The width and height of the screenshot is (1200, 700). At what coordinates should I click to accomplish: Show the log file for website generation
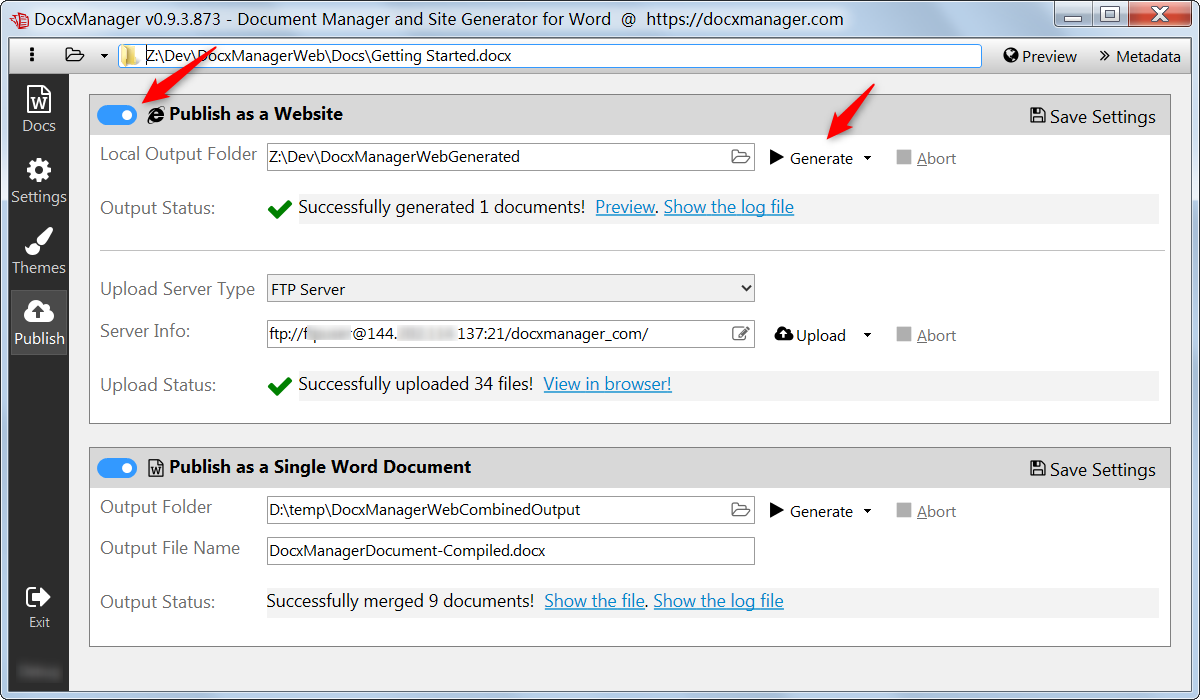(x=728, y=207)
